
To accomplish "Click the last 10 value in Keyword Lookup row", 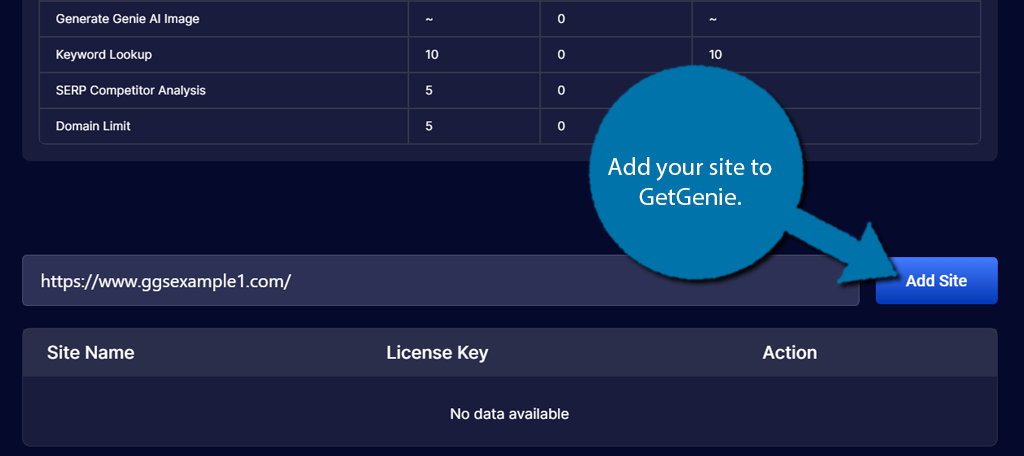I will pos(716,55).
